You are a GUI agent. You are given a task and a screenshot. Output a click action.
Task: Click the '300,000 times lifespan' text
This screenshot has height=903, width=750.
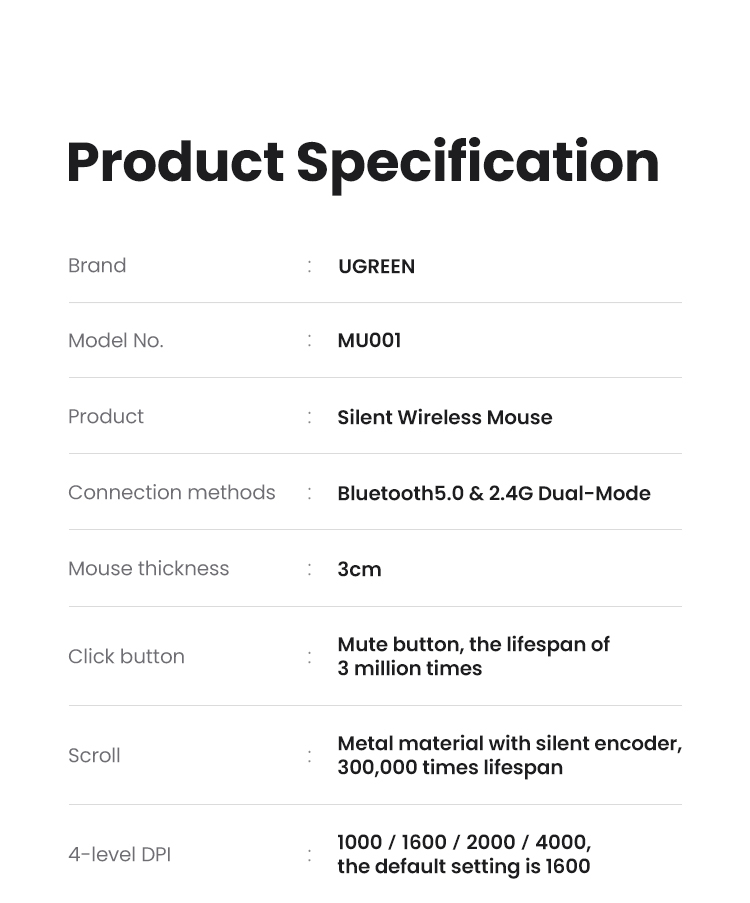tap(450, 768)
